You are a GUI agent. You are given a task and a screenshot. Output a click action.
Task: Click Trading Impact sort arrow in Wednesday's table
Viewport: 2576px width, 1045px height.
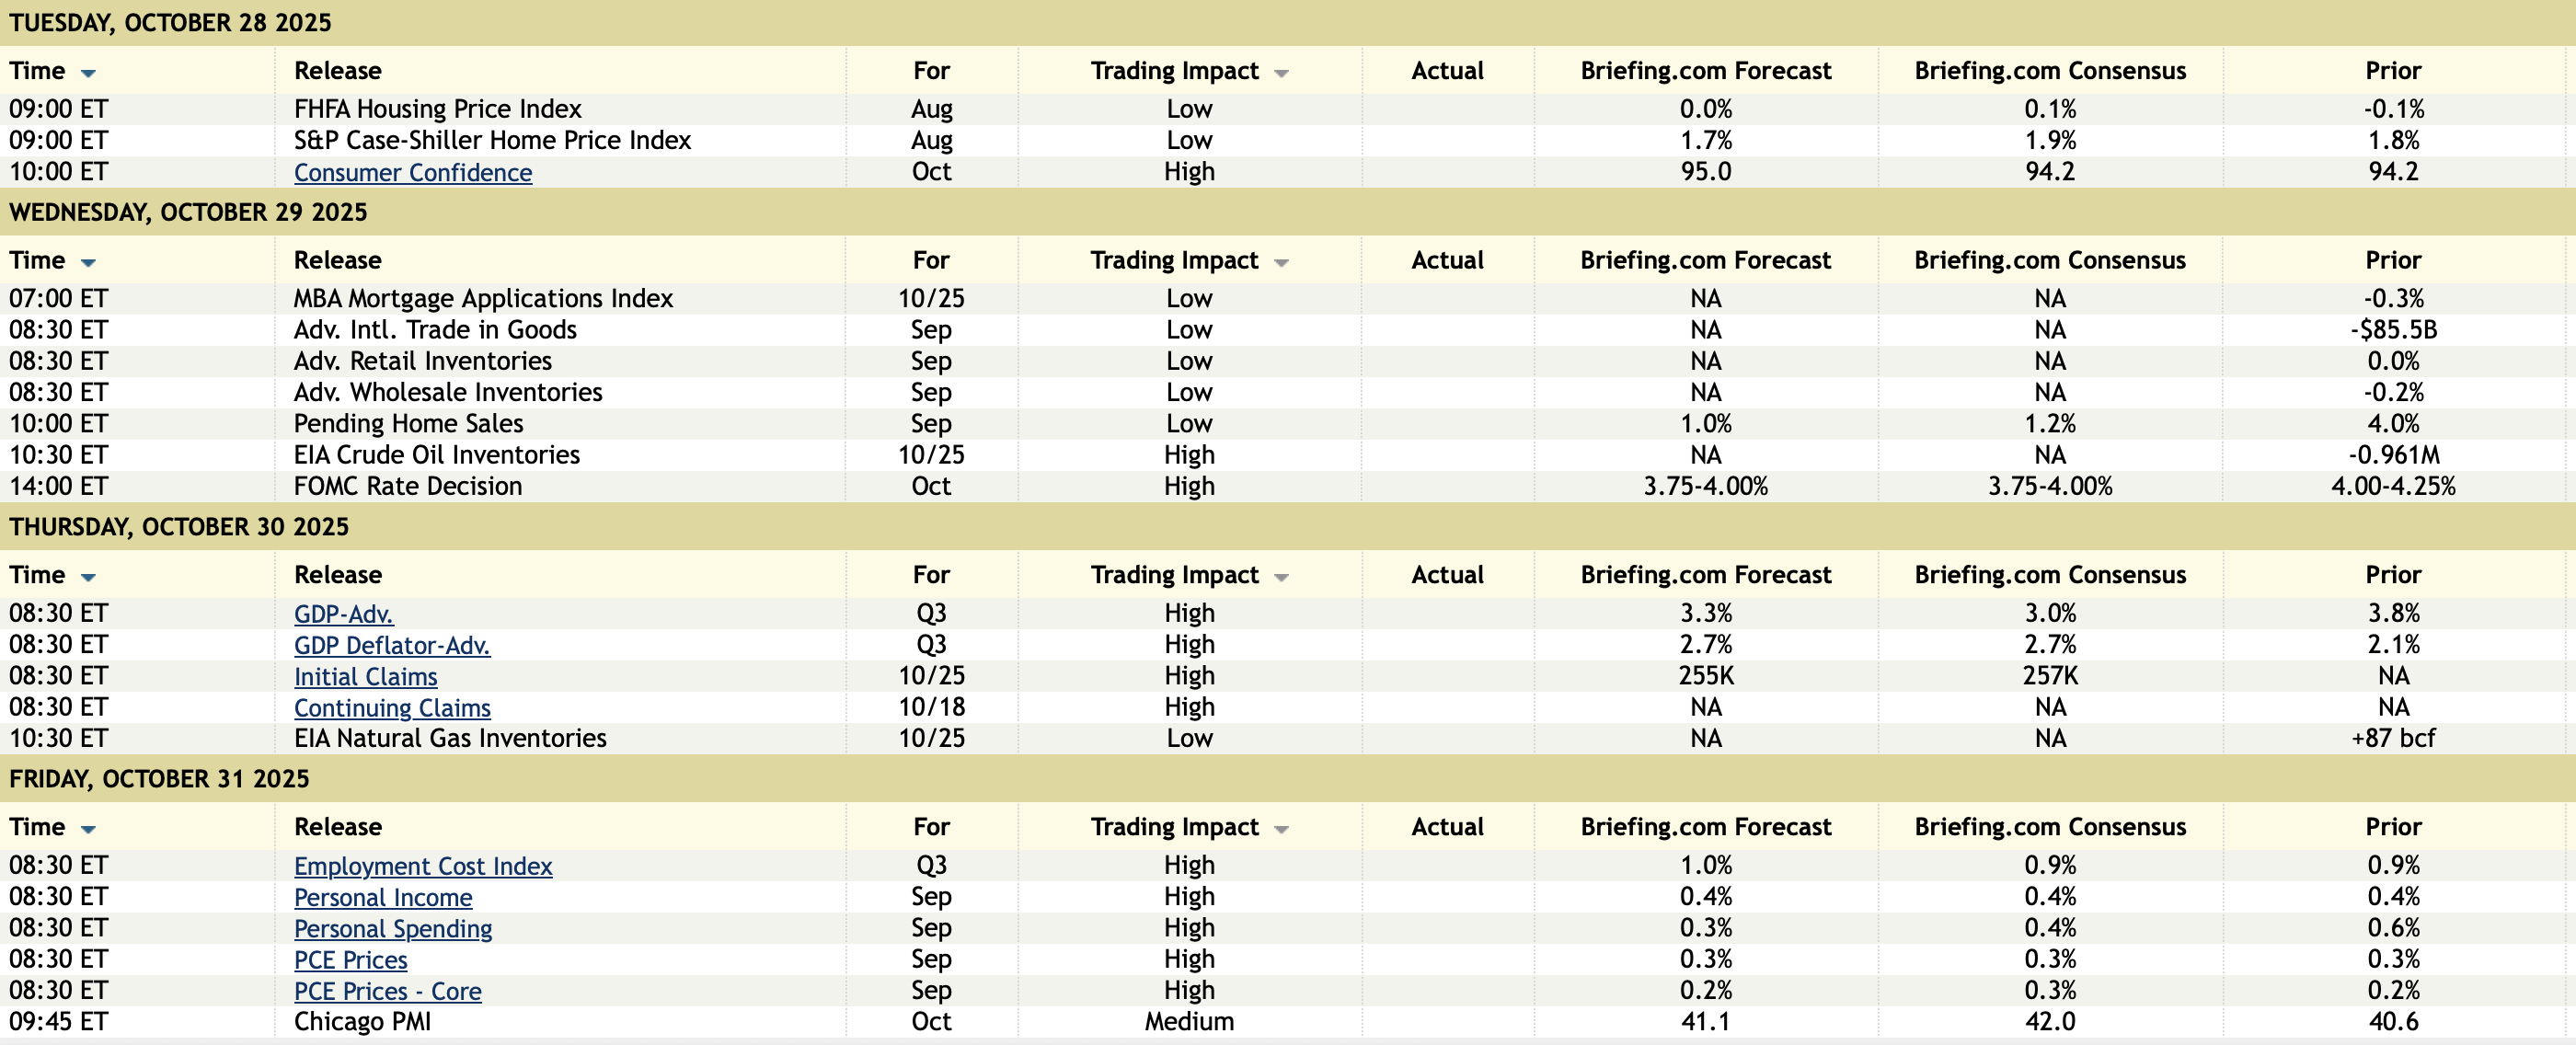click(x=1281, y=263)
